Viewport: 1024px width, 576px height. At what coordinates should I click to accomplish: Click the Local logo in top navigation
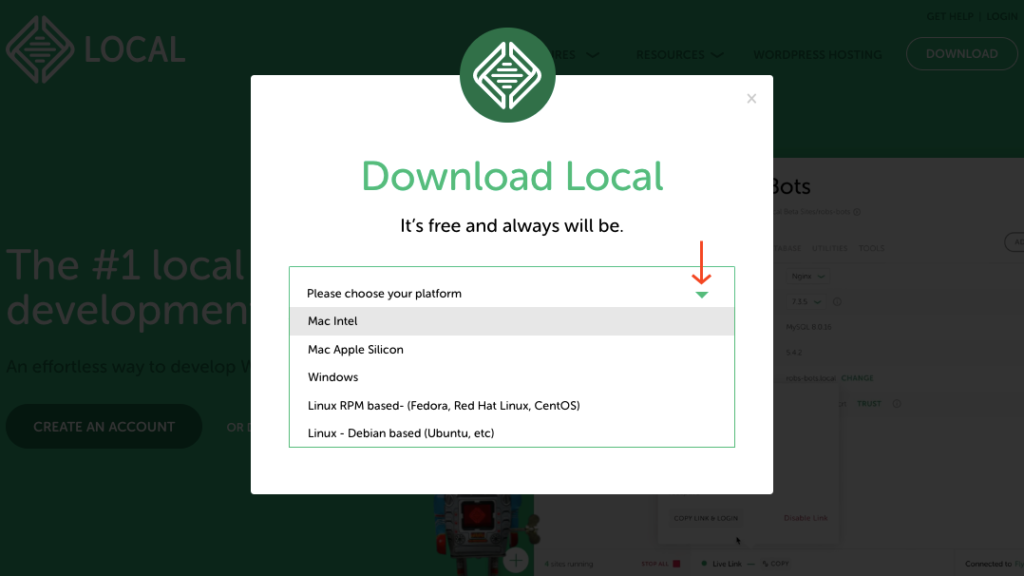click(95, 47)
